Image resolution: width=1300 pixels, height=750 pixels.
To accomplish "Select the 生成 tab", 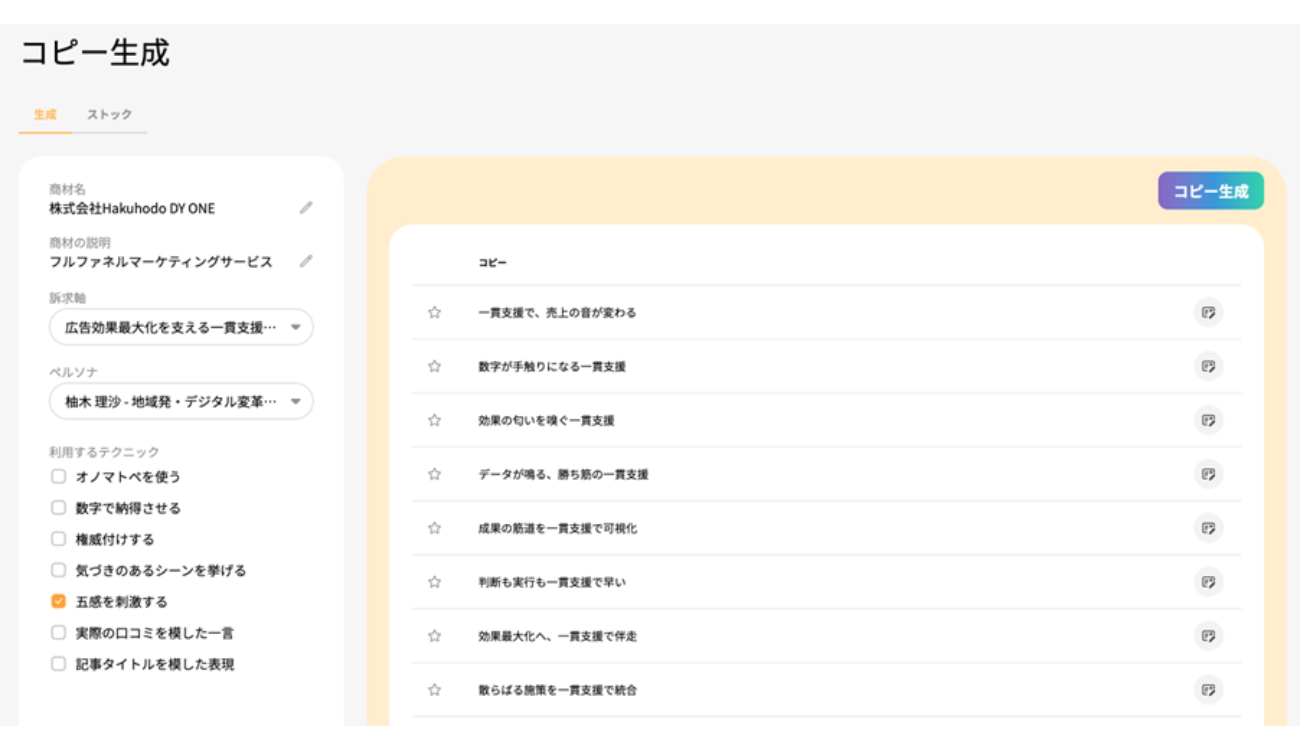I will [x=45, y=115].
